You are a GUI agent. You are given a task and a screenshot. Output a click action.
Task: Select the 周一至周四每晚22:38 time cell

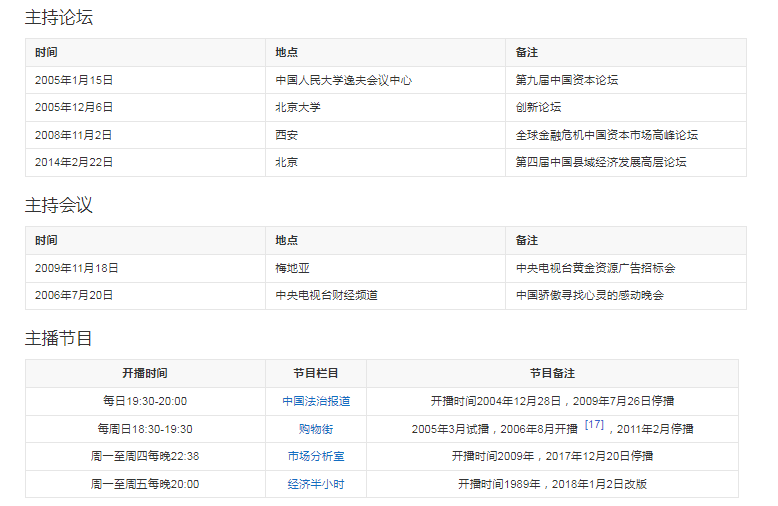pyautogui.click(x=145, y=456)
